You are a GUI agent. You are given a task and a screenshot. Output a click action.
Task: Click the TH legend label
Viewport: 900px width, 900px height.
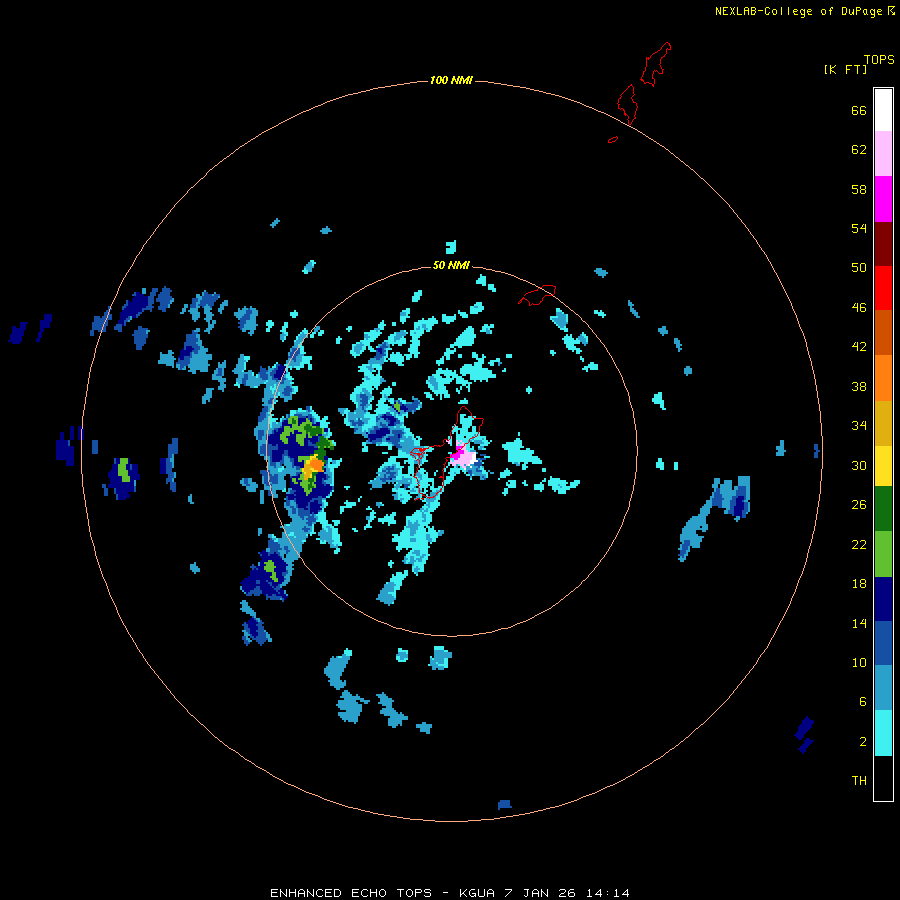859,781
